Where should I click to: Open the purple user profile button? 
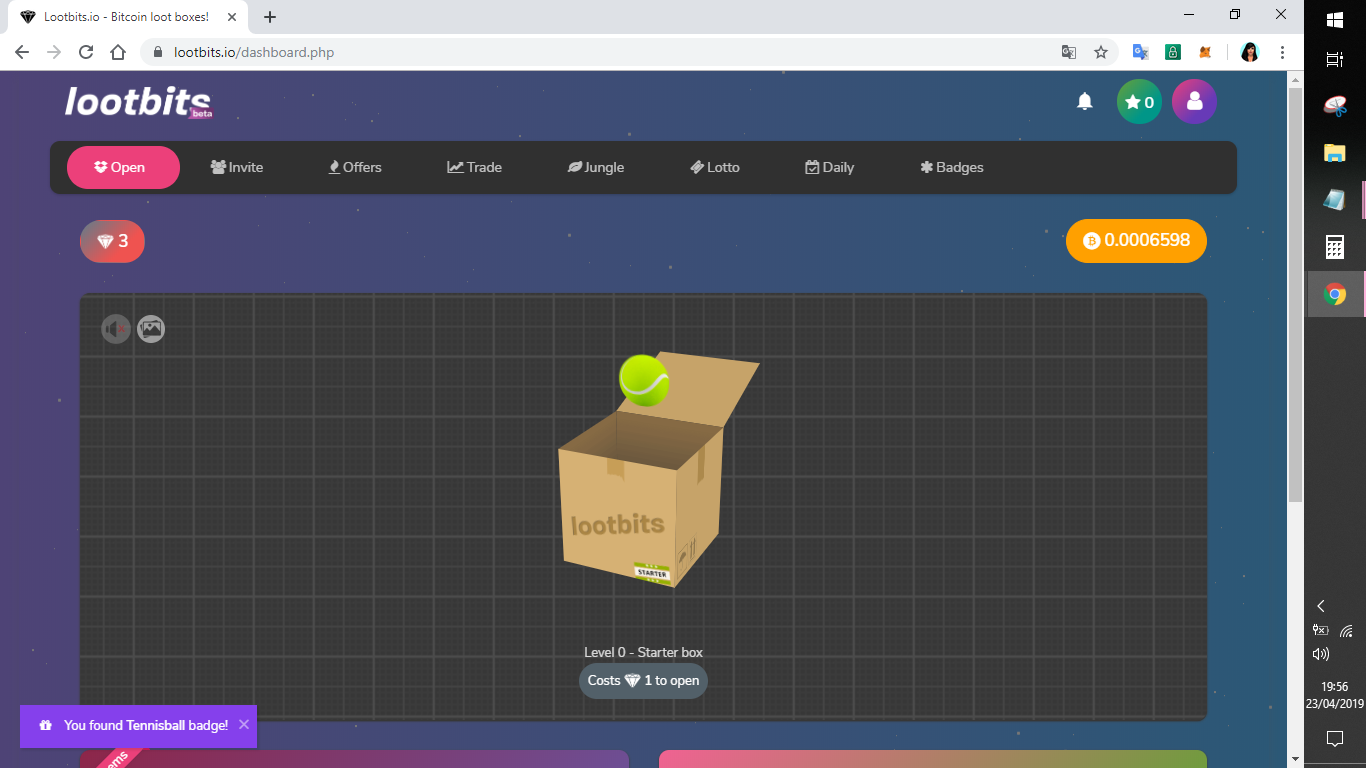1194,101
